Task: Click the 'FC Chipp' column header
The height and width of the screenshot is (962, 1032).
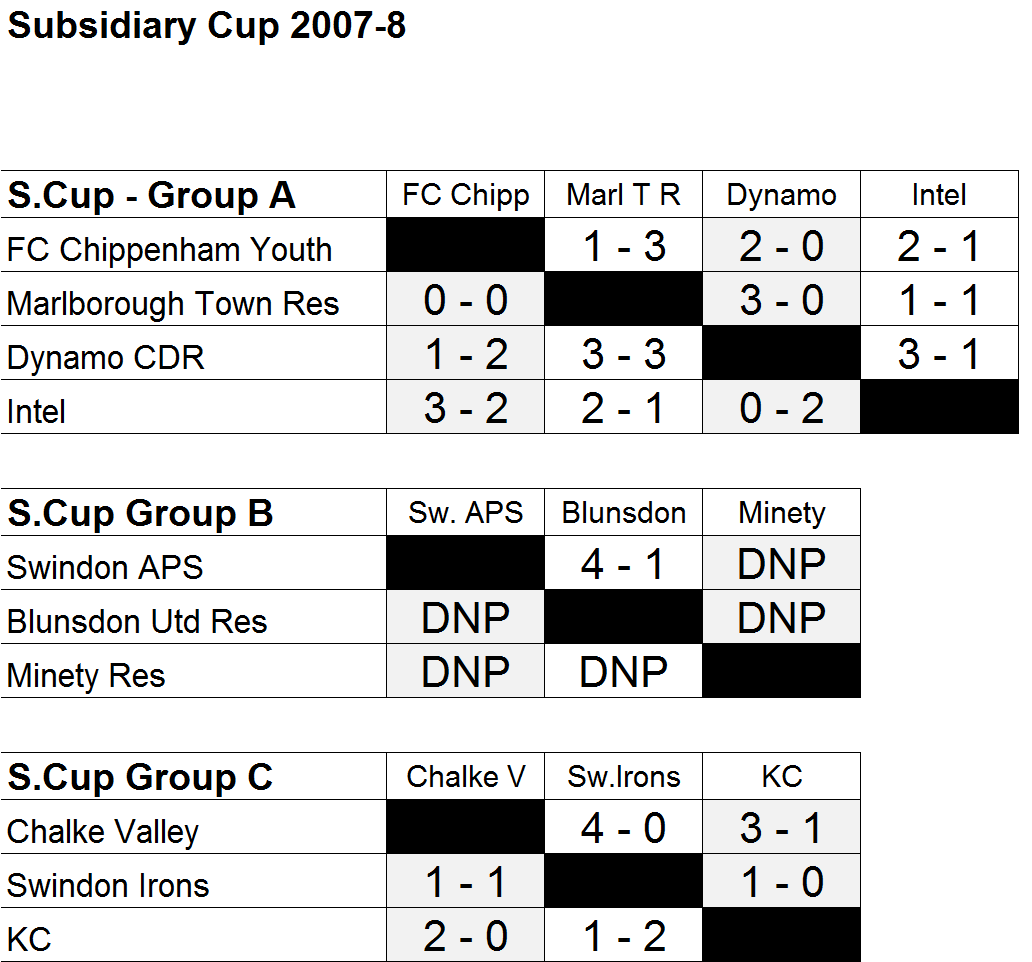Action: pyautogui.click(x=466, y=195)
